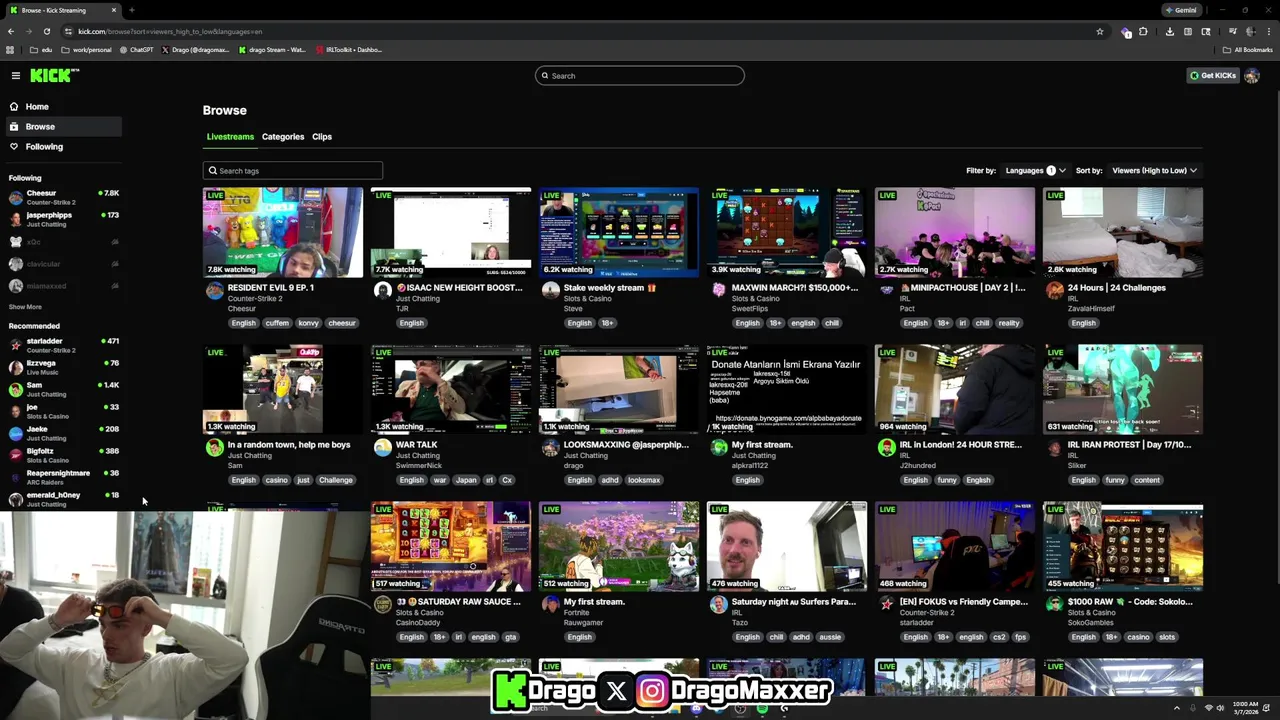The height and width of the screenshot is (720, 1280).
Task: Open jasperphipps channel in sidebar
Action: coord(62,219)
